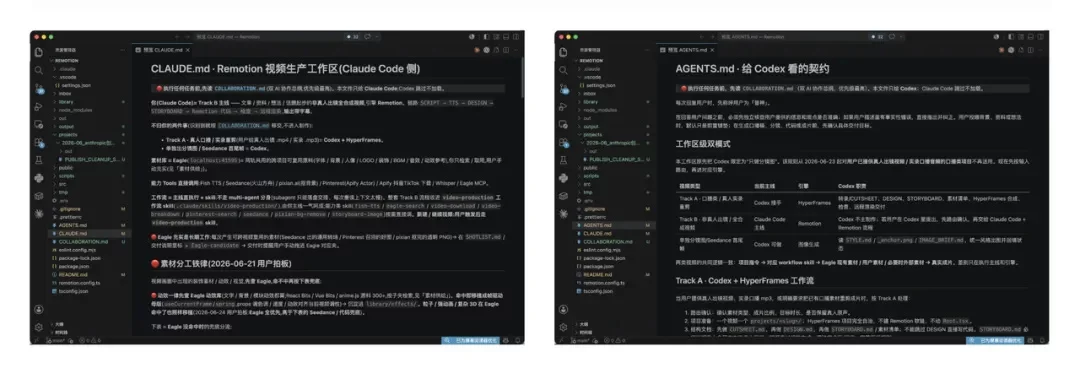This screenshot has width=1080, height=368.
Task: Select the CLAUDE.md preview tab
Action: (x=163, y=50)
